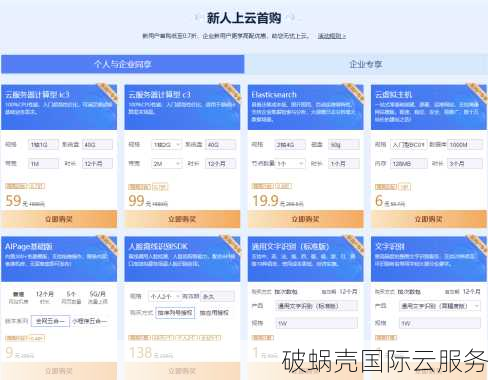Expand the 规格 个人2个 dropdown on the SDK card
488x380 pixels.
tap(165, 296)
